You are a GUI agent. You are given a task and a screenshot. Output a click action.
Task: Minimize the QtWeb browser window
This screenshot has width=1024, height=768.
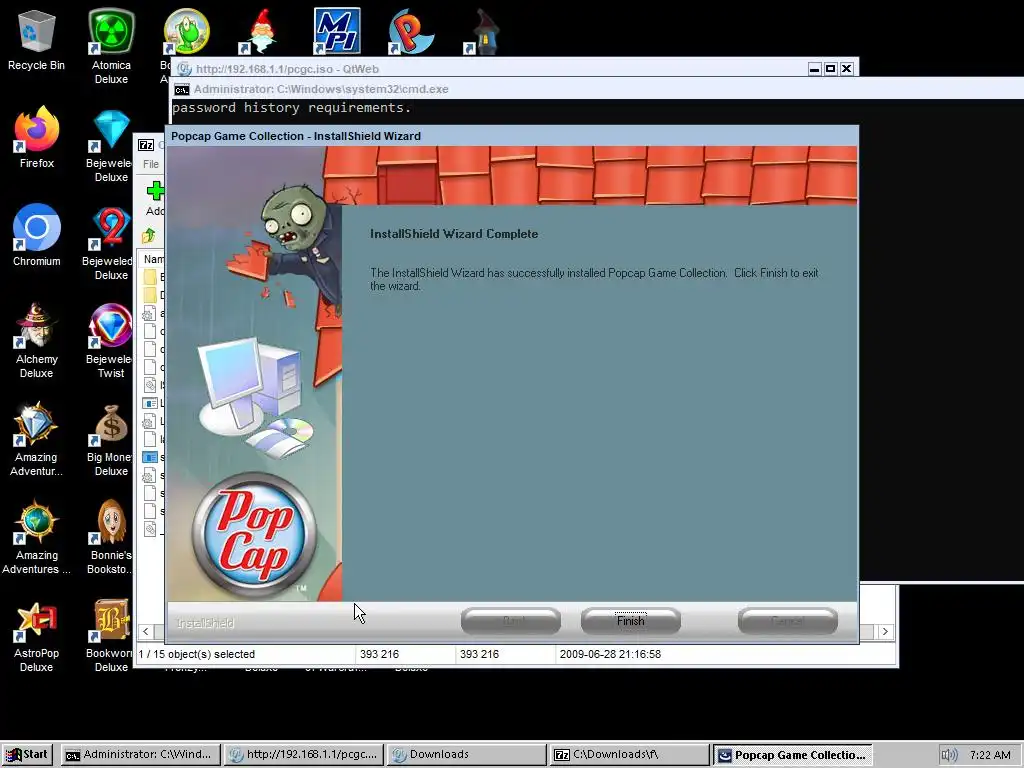814,69
